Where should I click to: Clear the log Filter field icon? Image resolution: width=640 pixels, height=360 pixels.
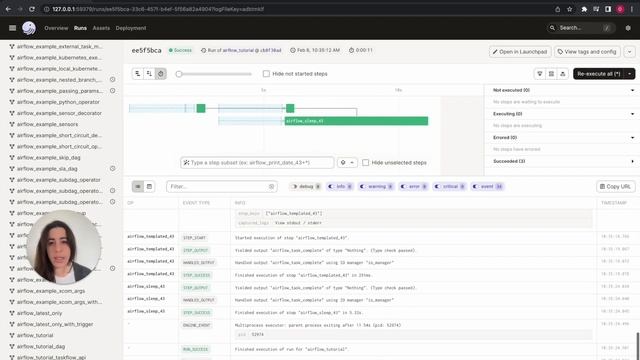[271, 187]
